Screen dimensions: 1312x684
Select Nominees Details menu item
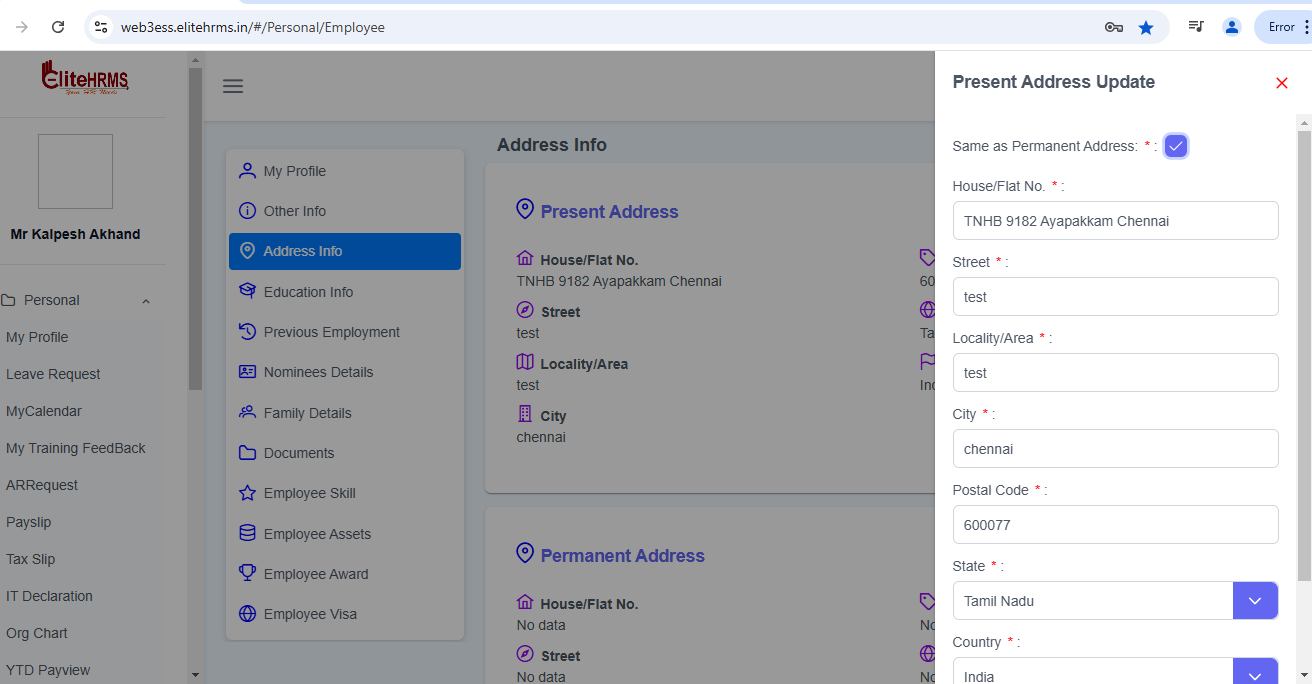coord(318,372)
